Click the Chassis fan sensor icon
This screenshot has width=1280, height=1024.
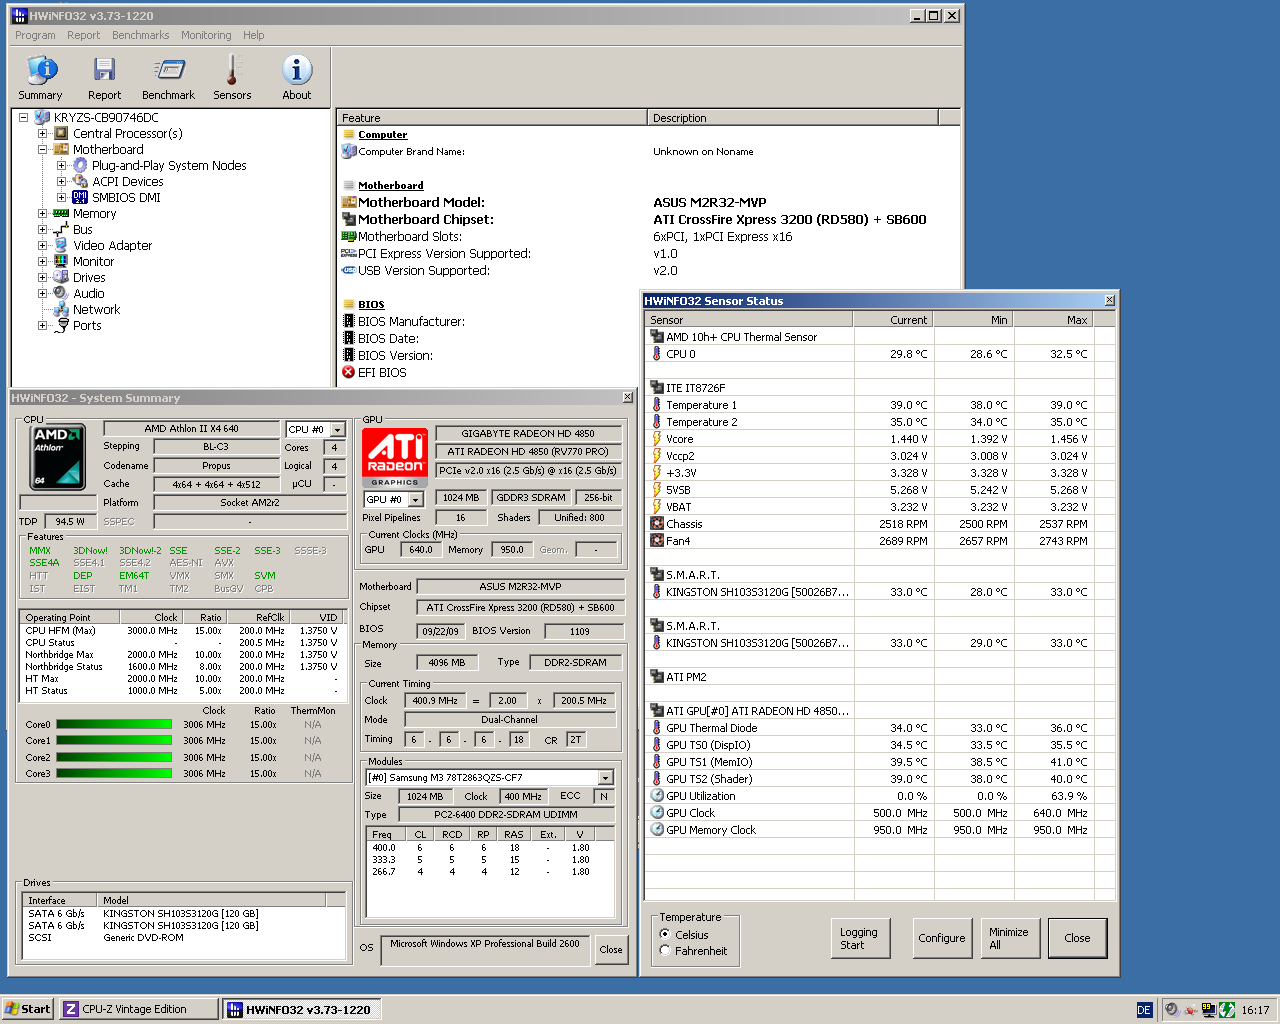[x=657, y=524]
